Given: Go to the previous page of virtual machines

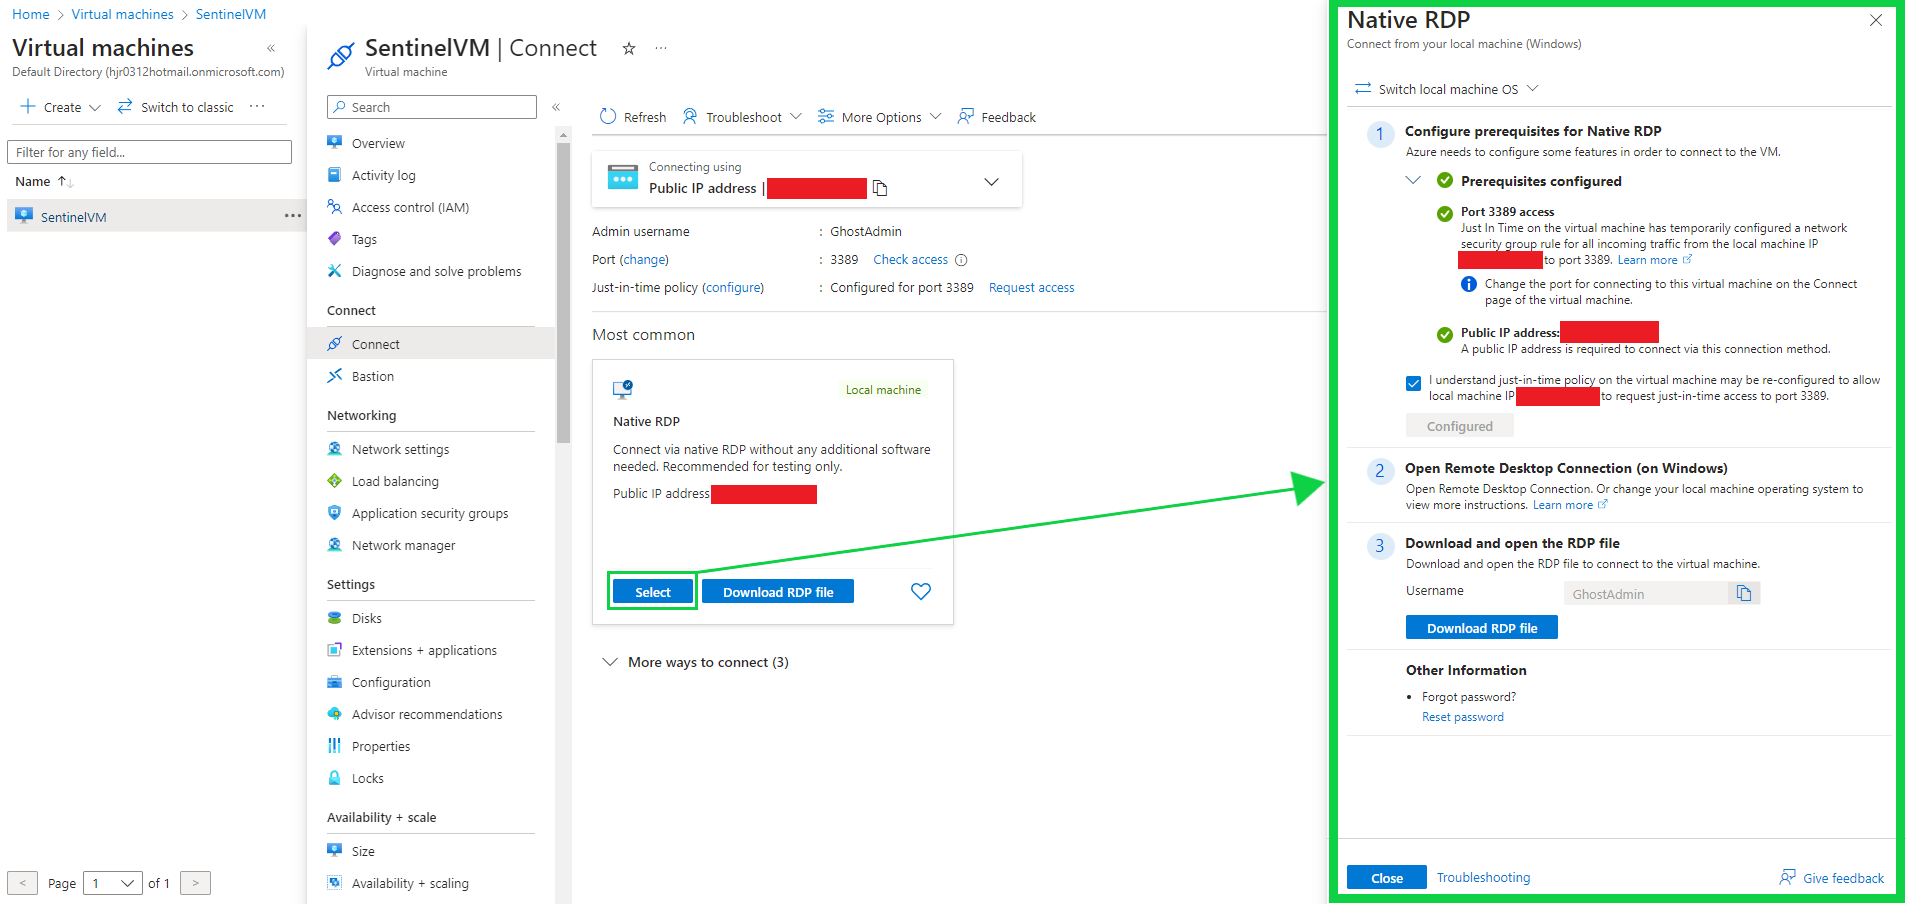Looking at the screenshot, I should (x=23, y=883).
